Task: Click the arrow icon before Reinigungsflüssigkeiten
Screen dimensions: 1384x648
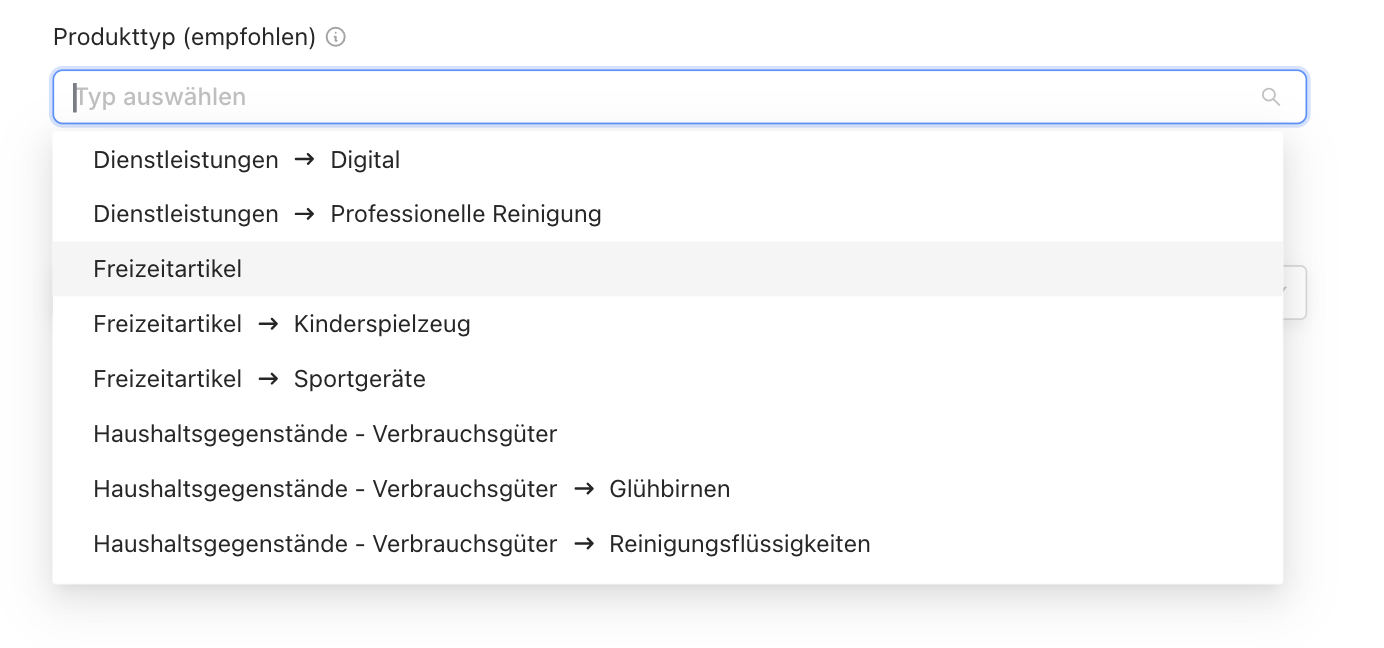Action: 584,544
